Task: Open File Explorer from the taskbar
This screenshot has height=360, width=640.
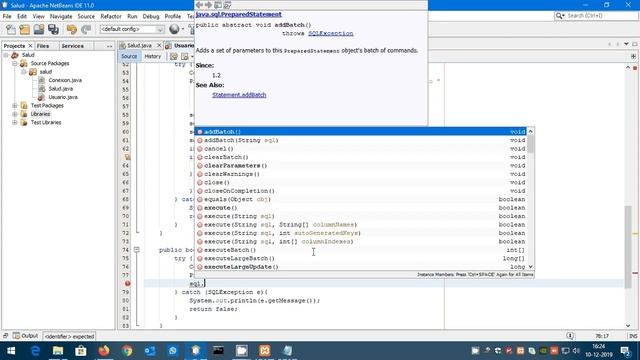Action: coord(58,351)
